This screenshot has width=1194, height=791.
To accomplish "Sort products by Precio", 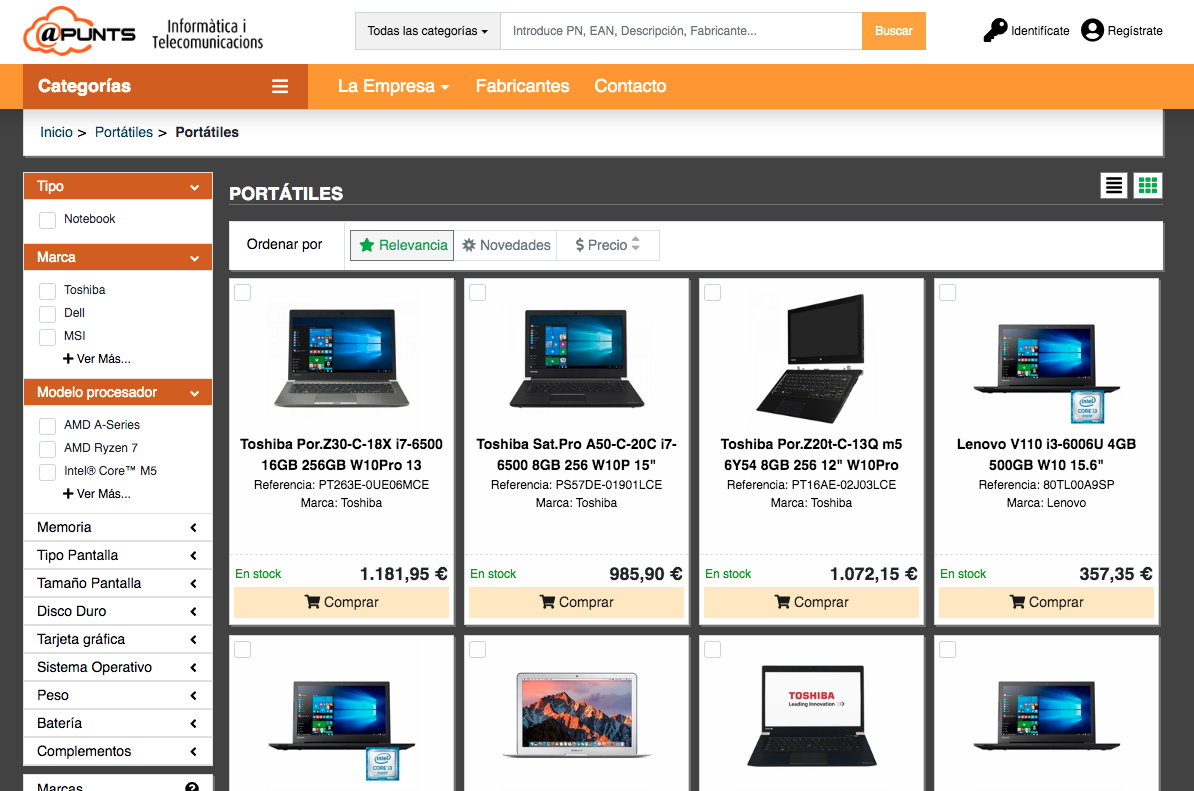I will (x=608, y=245).
